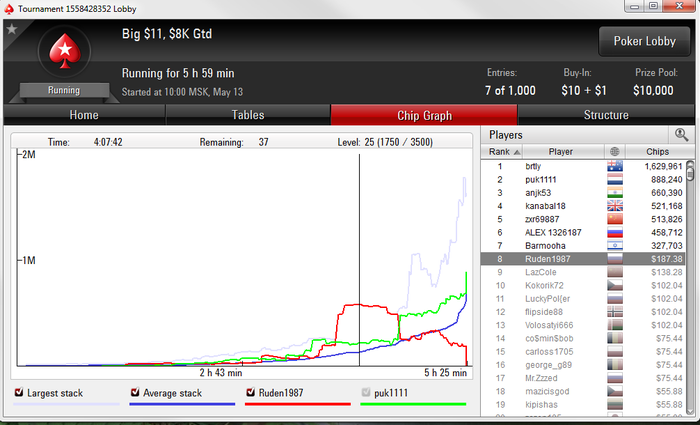Click the Remaining 37 value

click(x=263, y=142)
